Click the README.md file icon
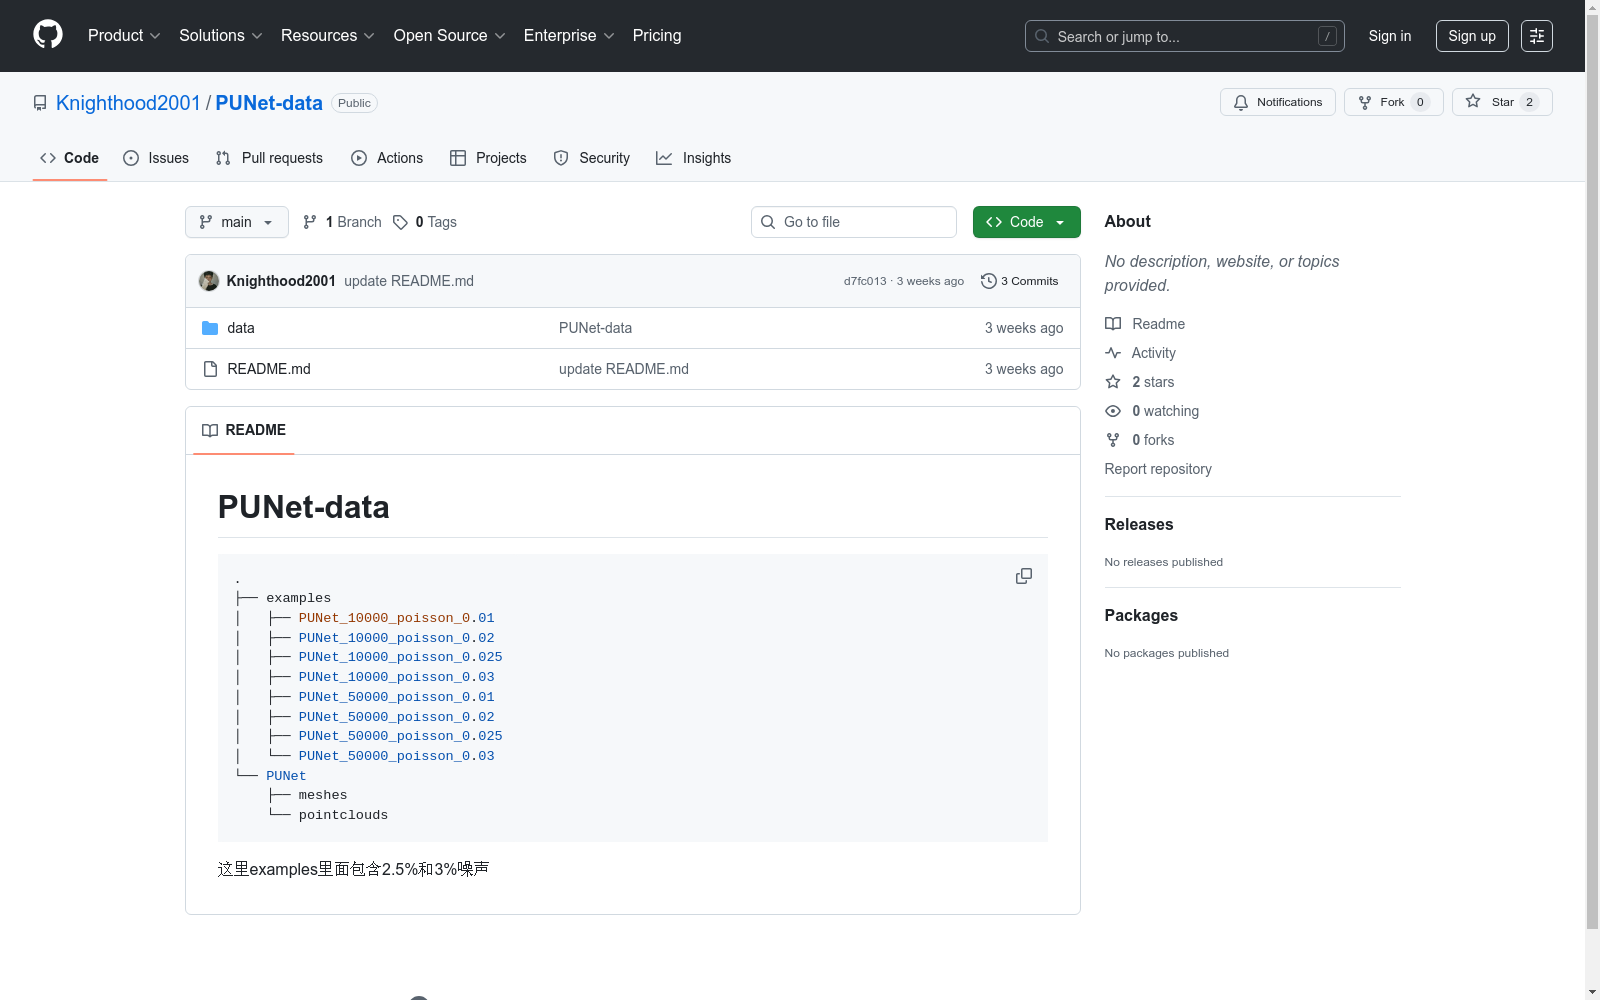This screenshot has height=1000, width=1600. coord(210,369)
